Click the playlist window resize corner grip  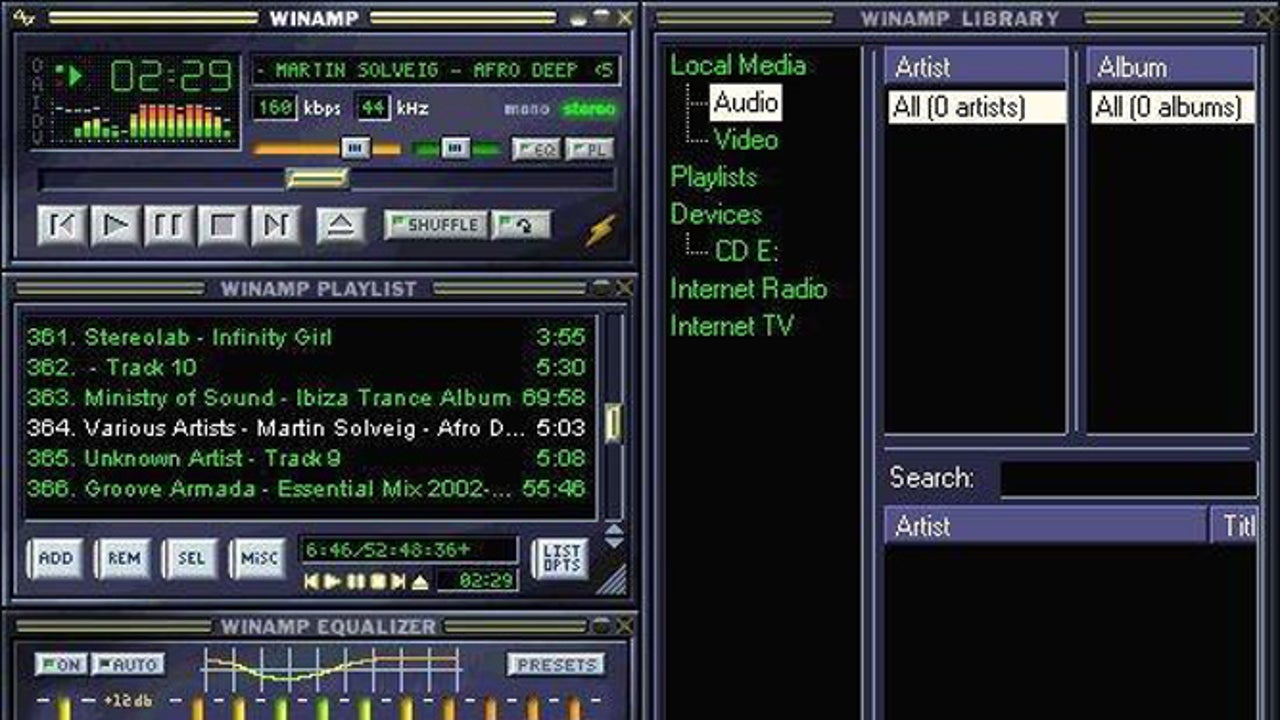(613, 580)
